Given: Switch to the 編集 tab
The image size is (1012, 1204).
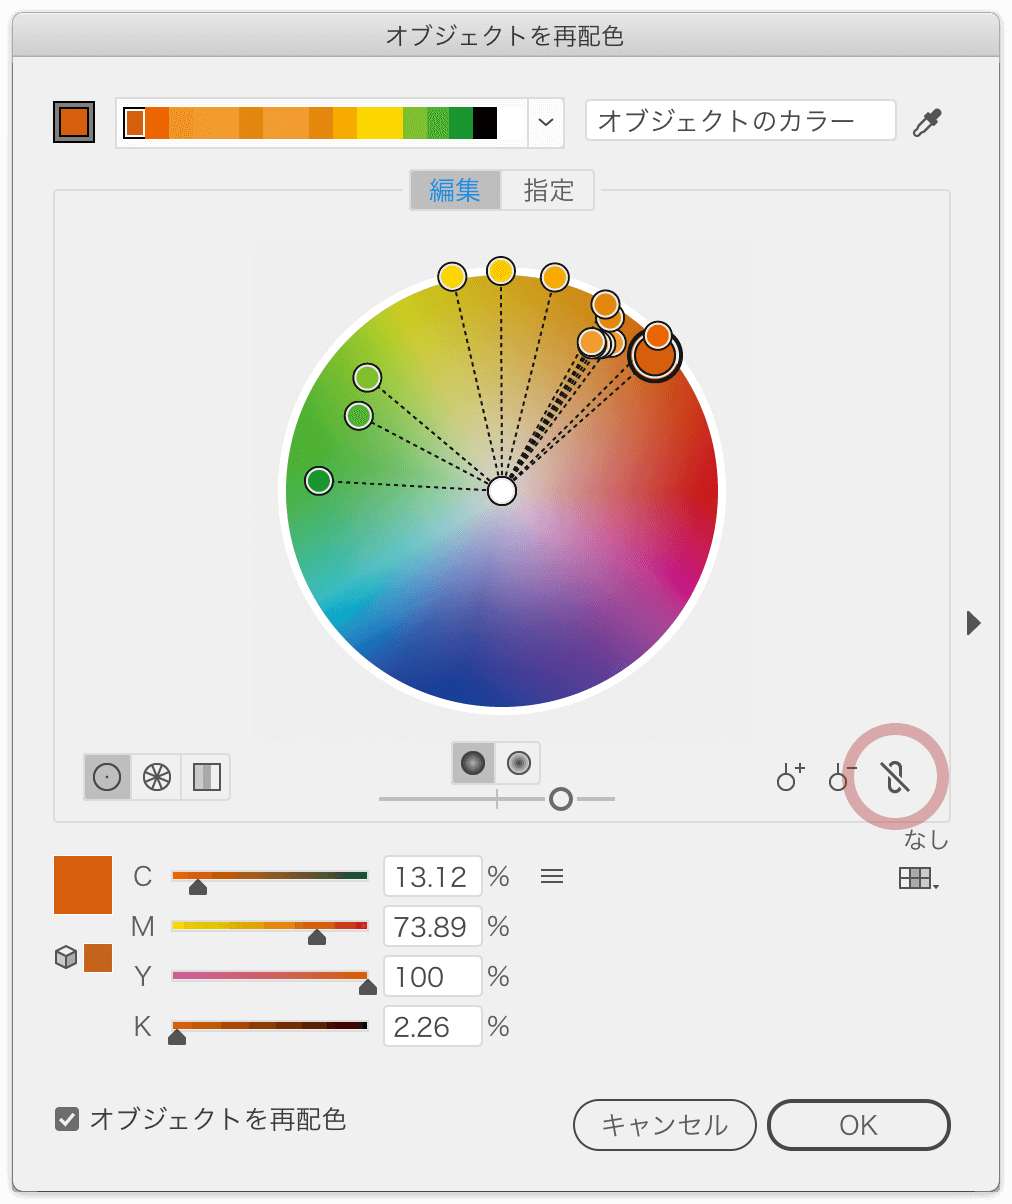Looking at the screenshot, I should pos(455,190).
